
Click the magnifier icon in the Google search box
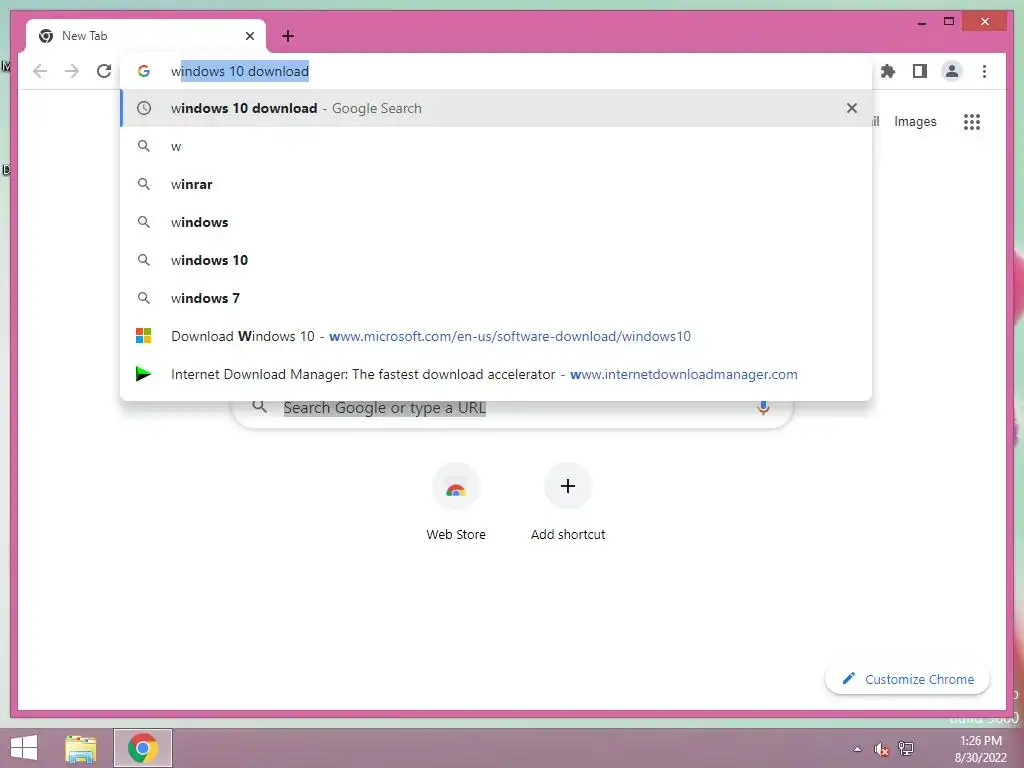click(x=260, y=407)
